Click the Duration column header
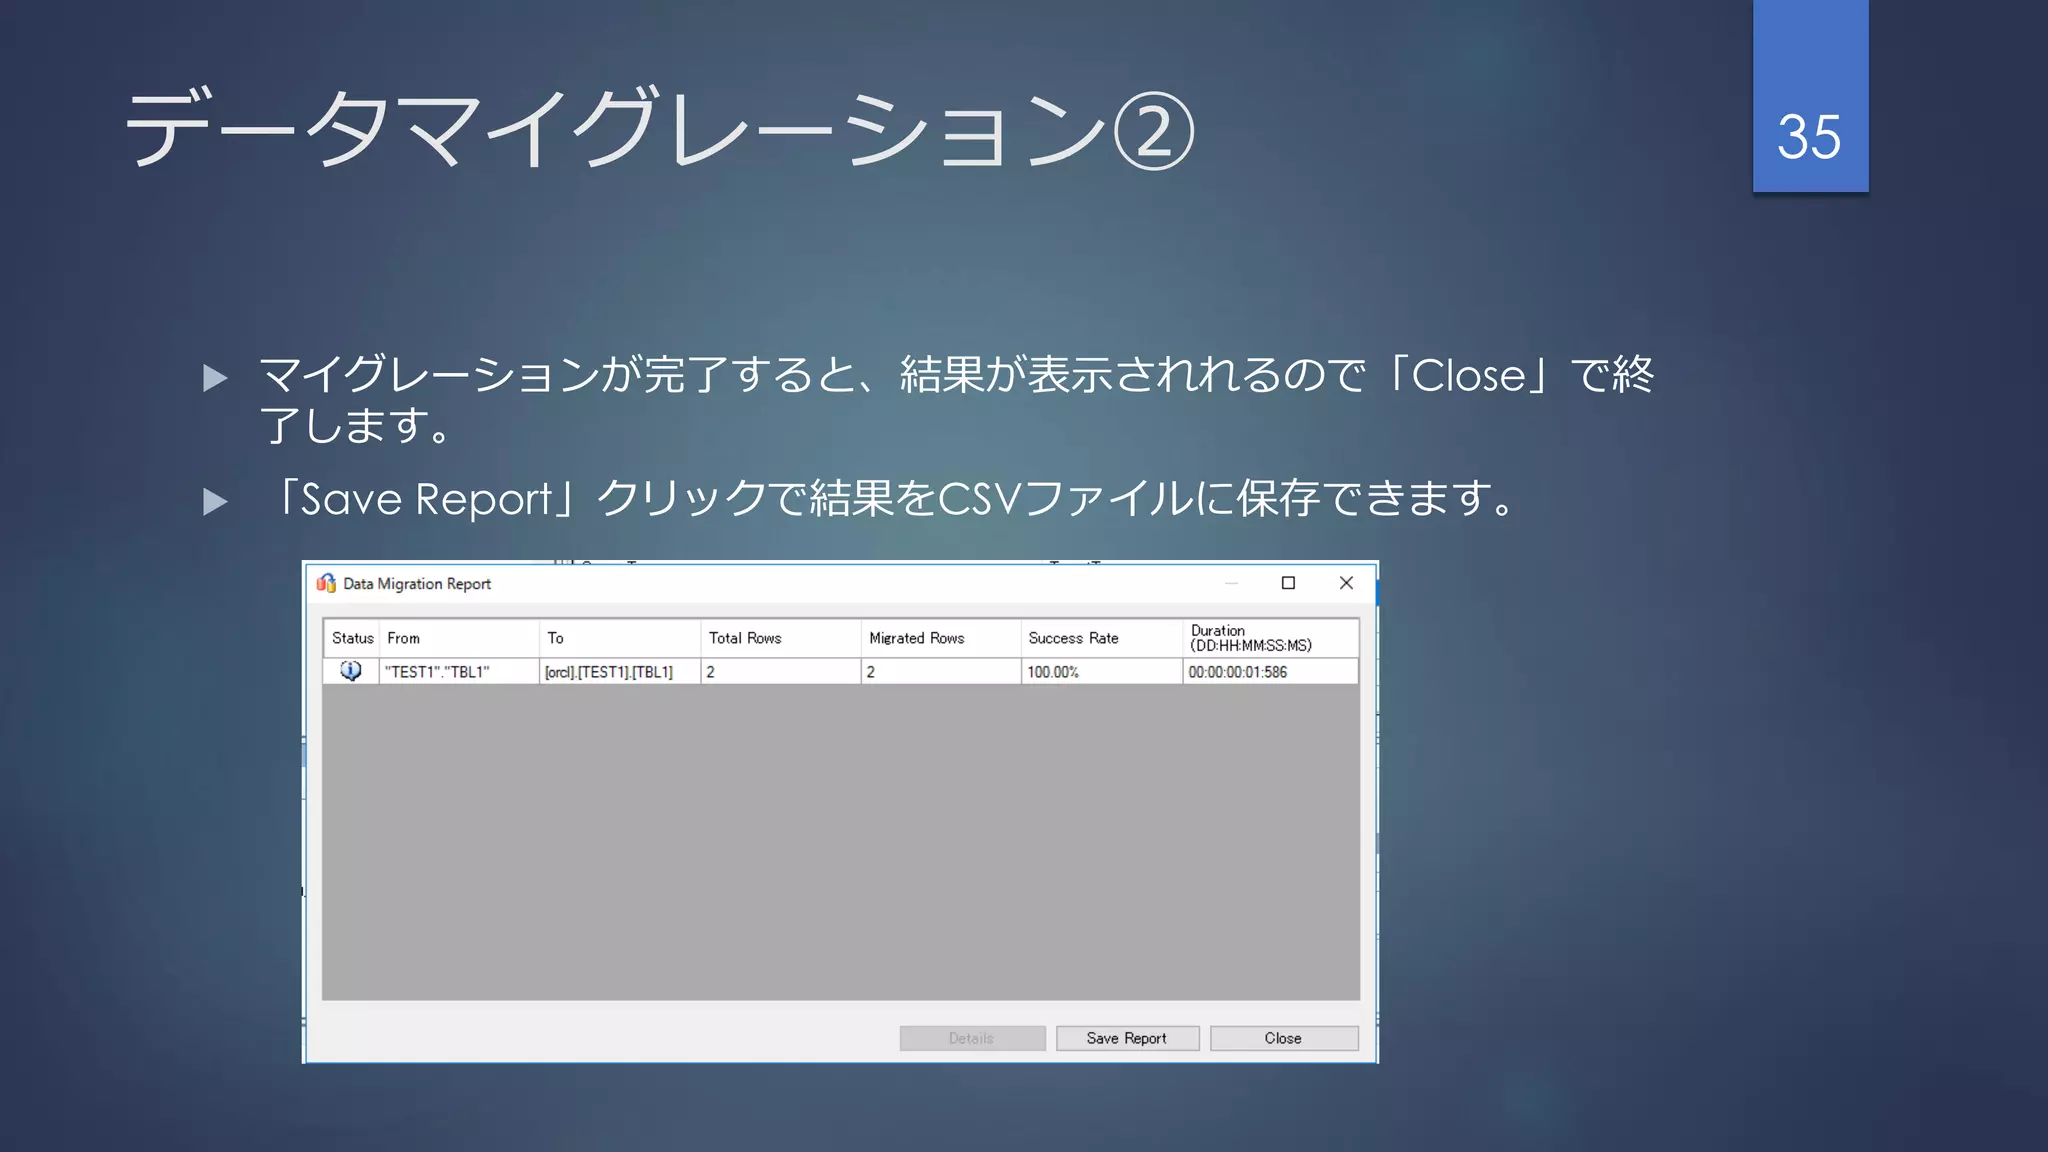 [1271, 638]
